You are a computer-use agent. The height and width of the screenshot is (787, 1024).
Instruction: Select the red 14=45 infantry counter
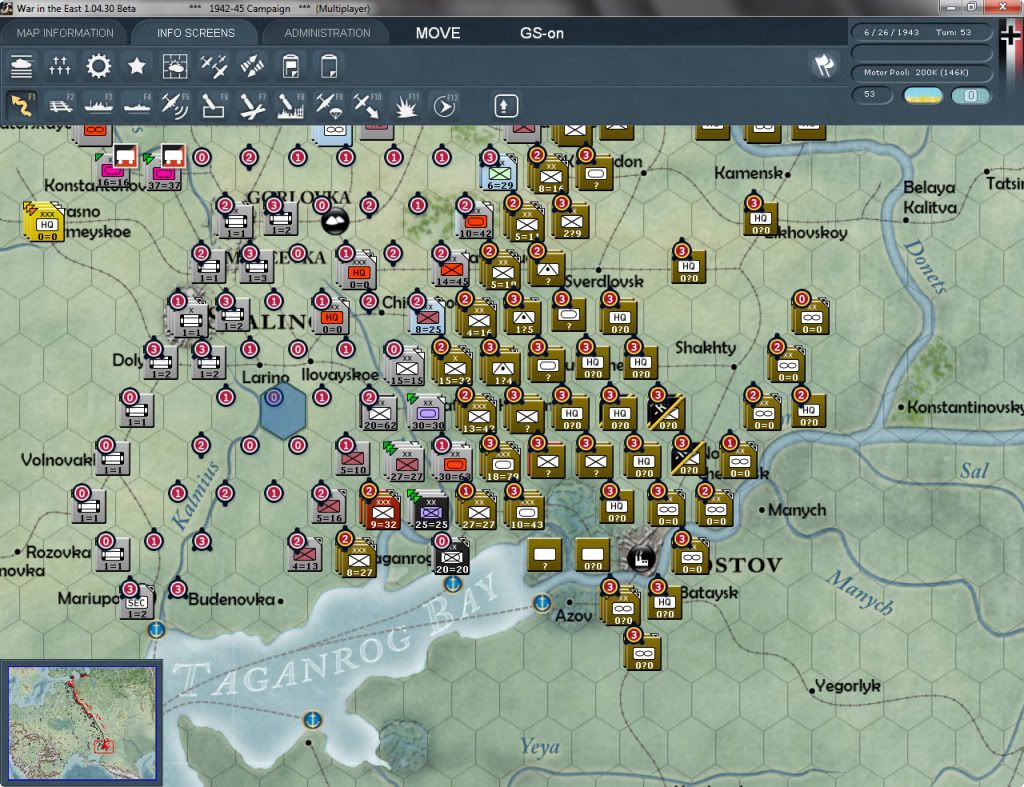click(x=451, y=270)
